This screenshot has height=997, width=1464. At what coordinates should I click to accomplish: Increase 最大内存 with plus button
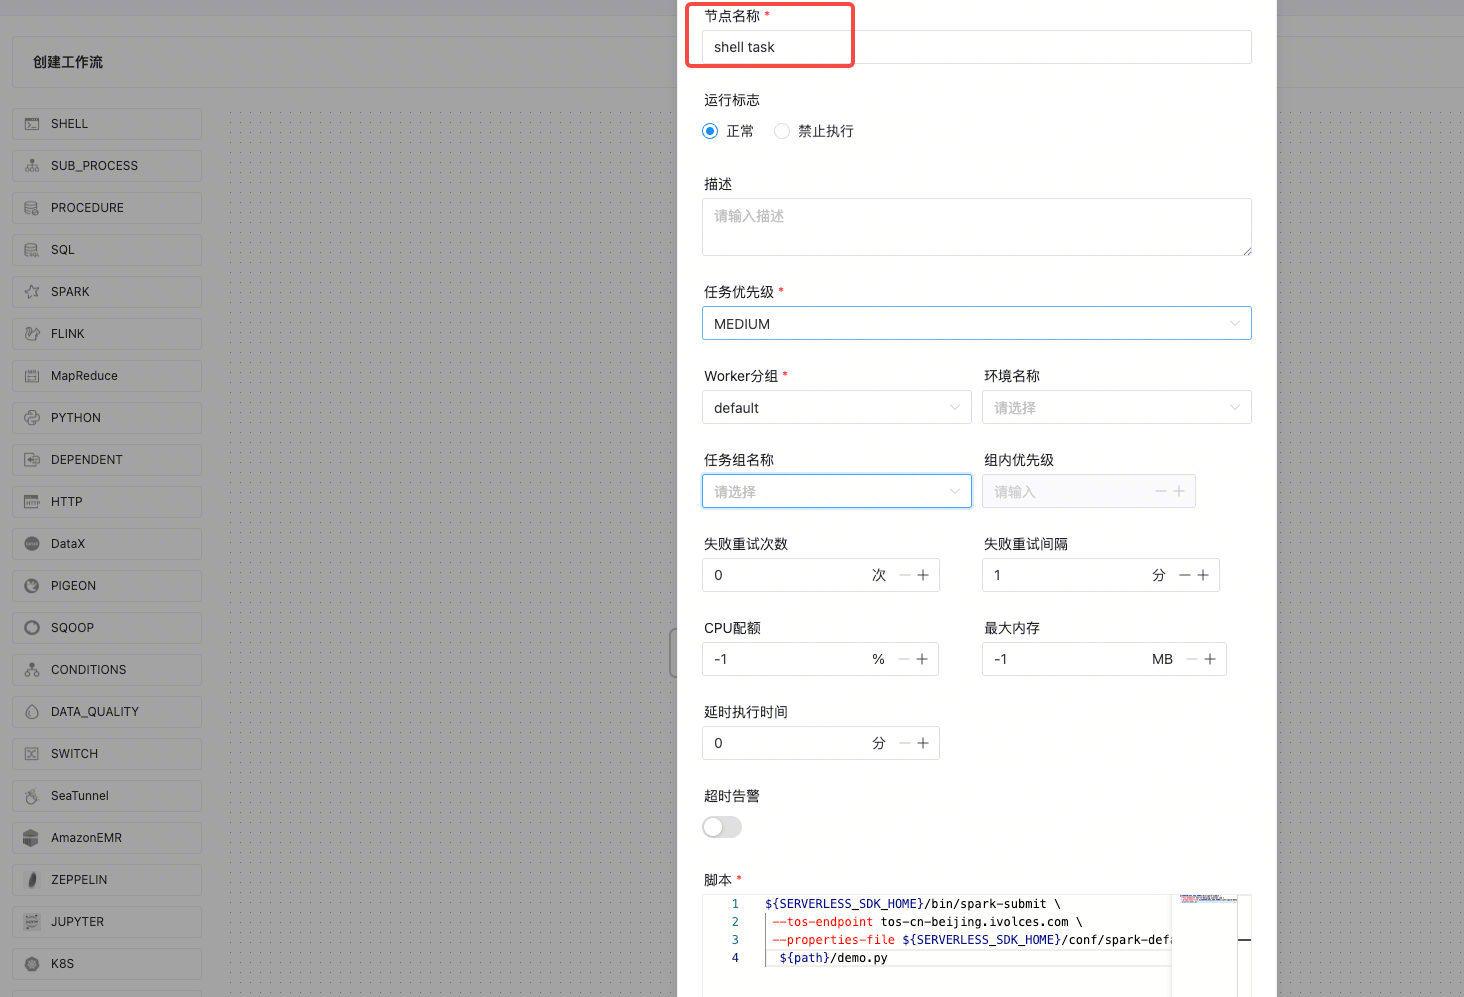(1210, 659)
